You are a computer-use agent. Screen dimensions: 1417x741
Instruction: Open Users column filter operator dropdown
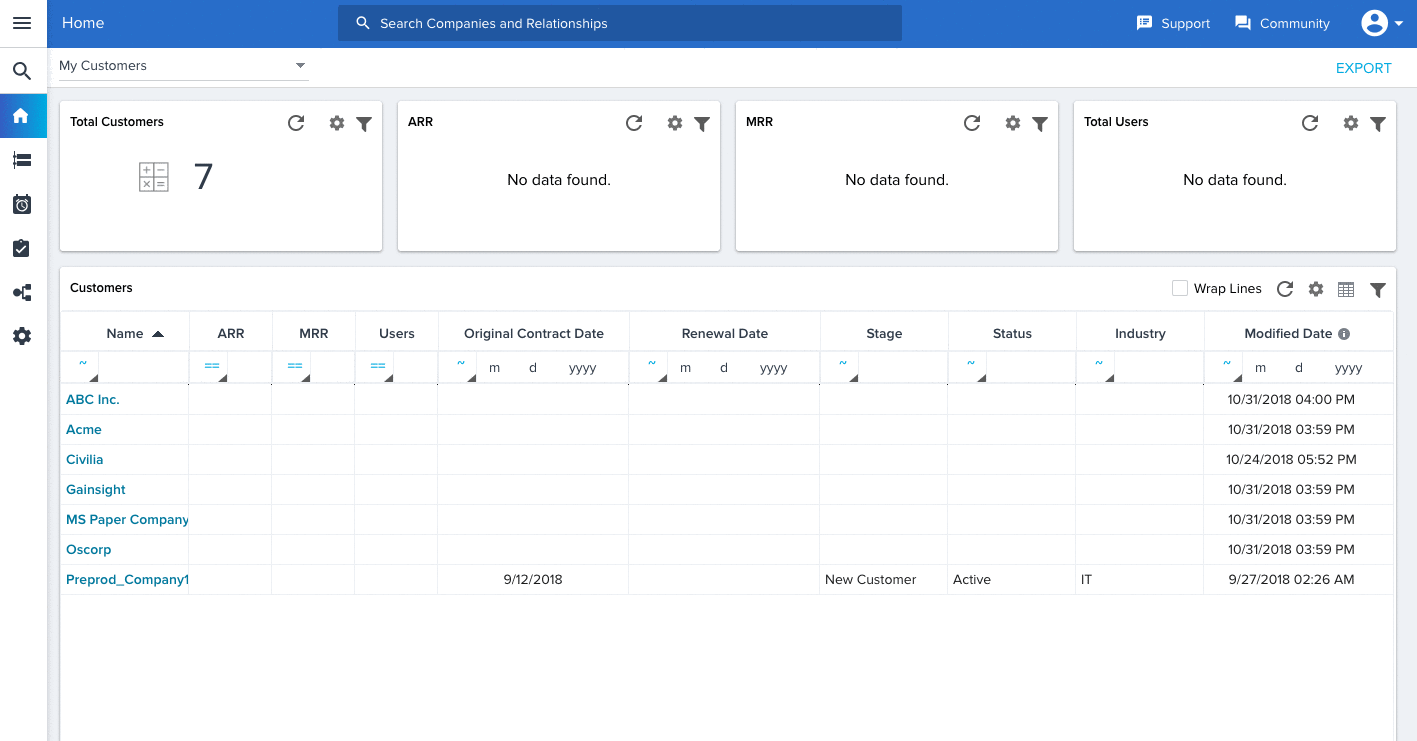pos(377,367)
